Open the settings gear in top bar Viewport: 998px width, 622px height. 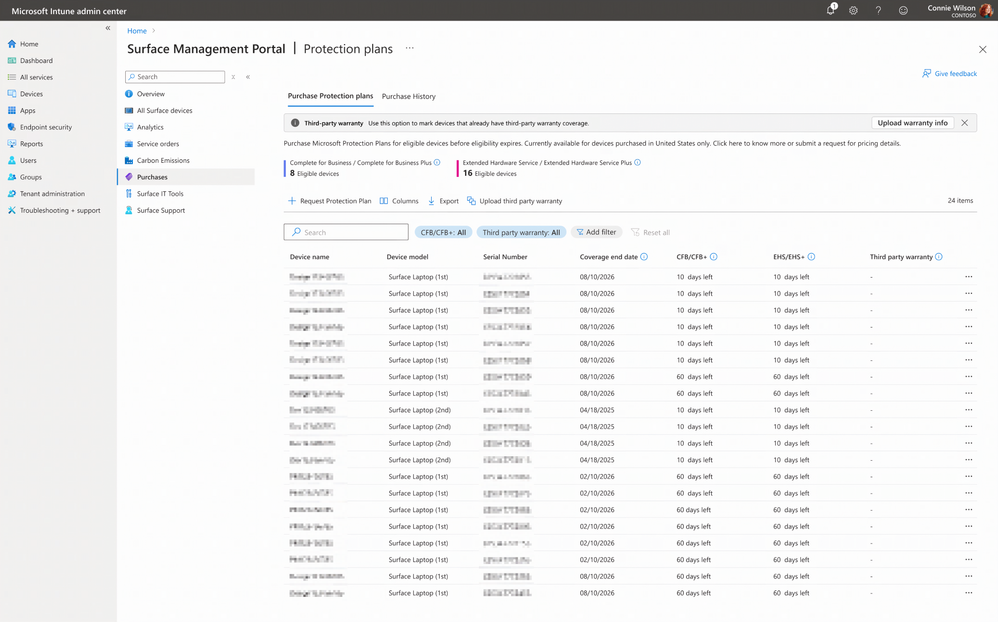click(854, 10)
